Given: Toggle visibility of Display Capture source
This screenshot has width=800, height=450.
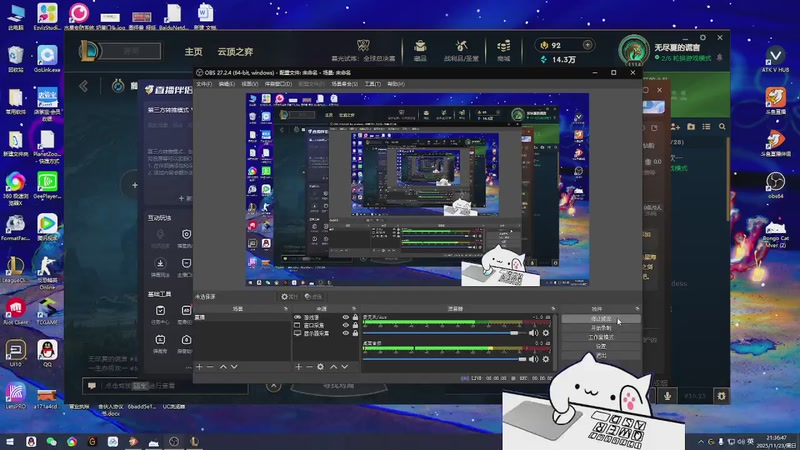Looking at the screenshot, I should [x=345, y=333].
